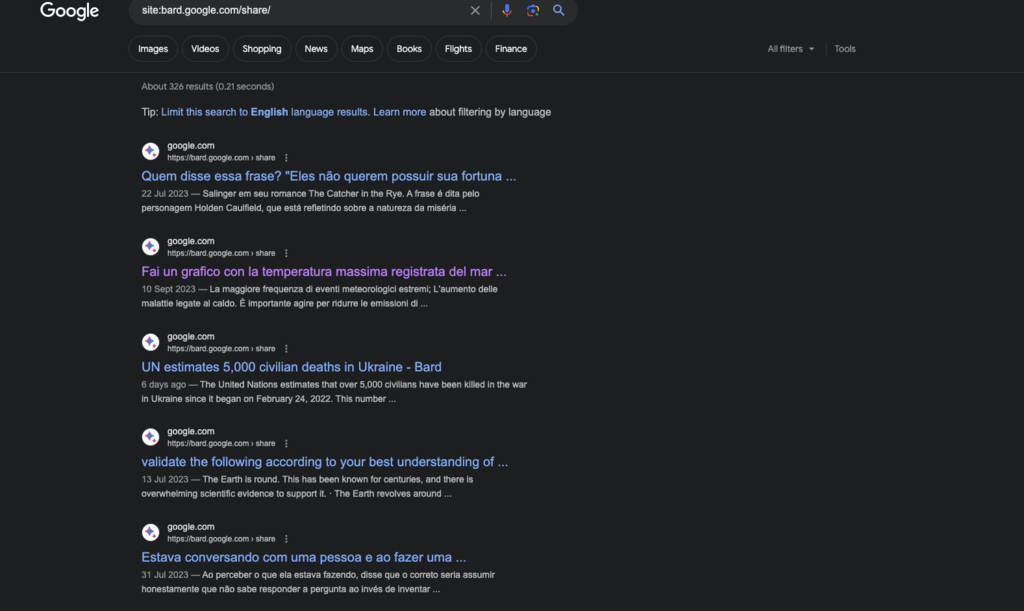The image size is (1024, 611).
Task: Open Google Lens image search icon
Action: click(x=533, y=10)
